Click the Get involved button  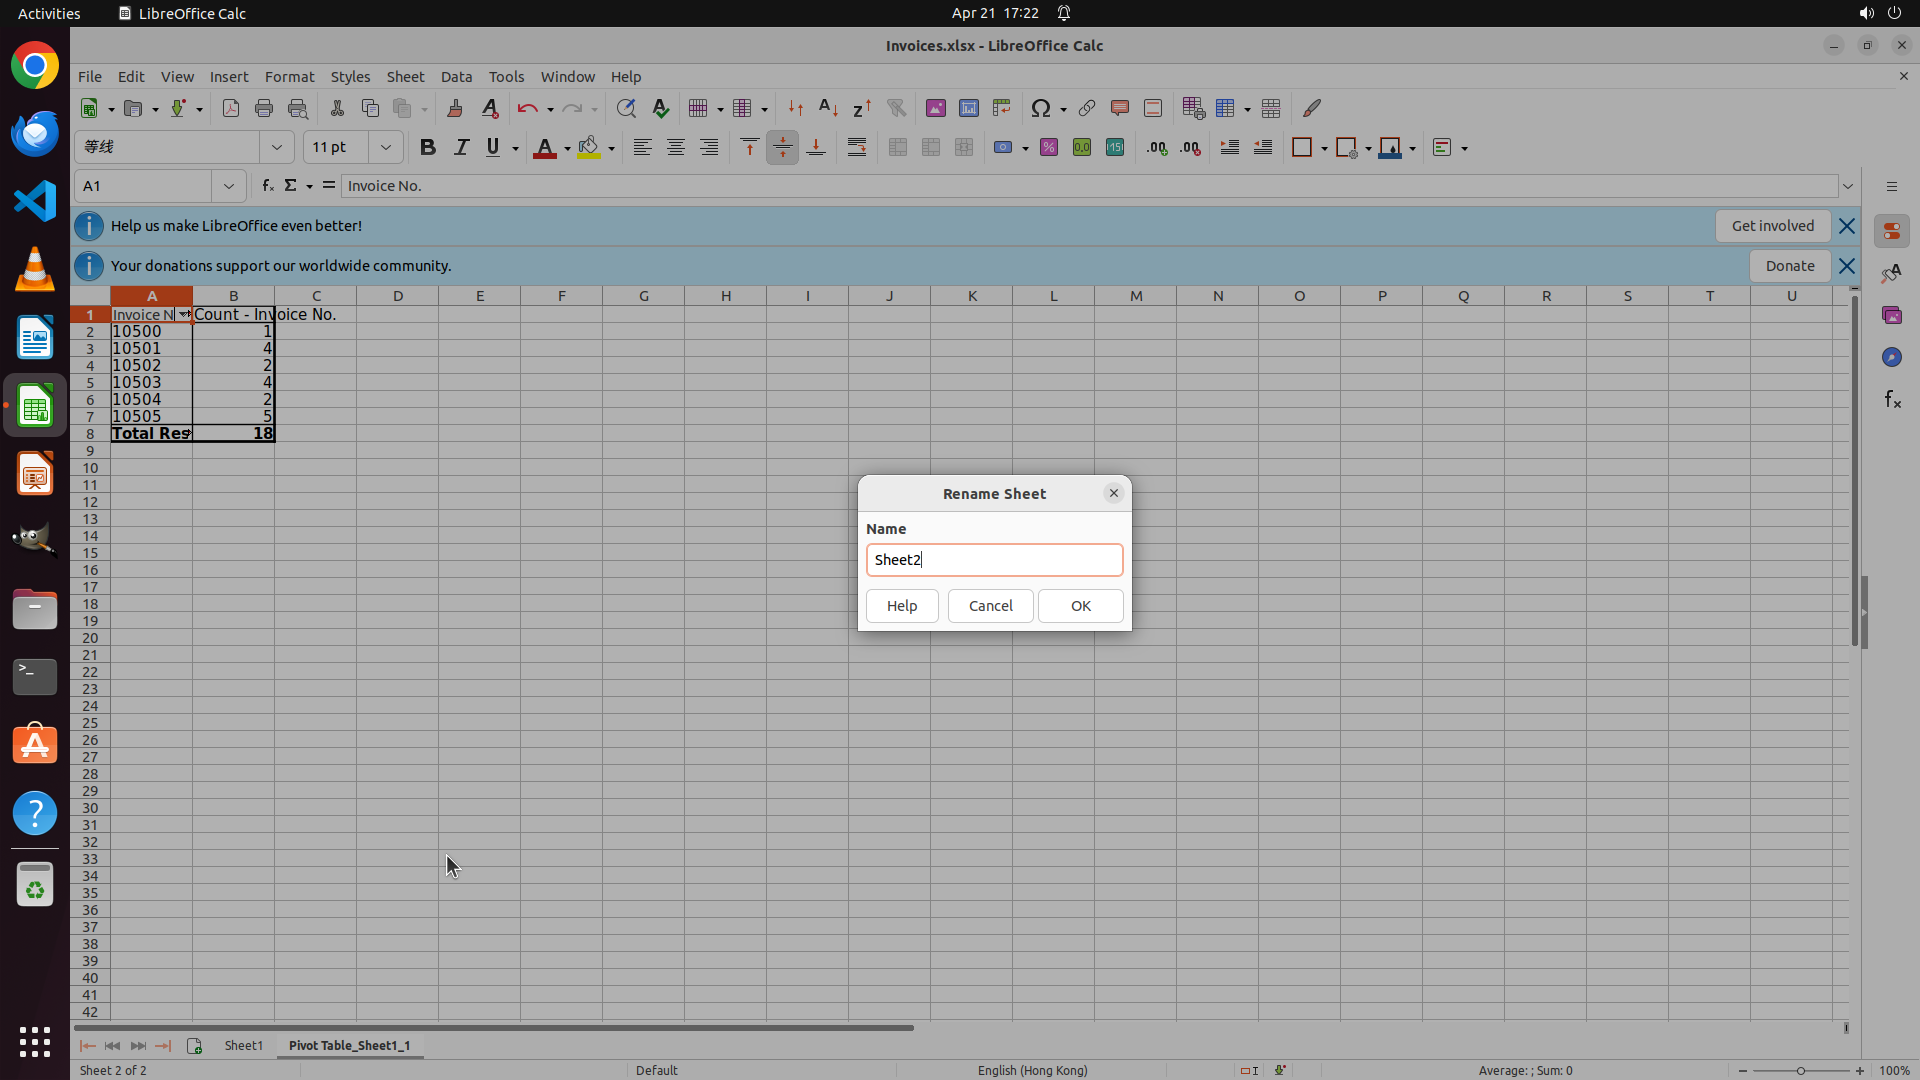pos(1772,226)
